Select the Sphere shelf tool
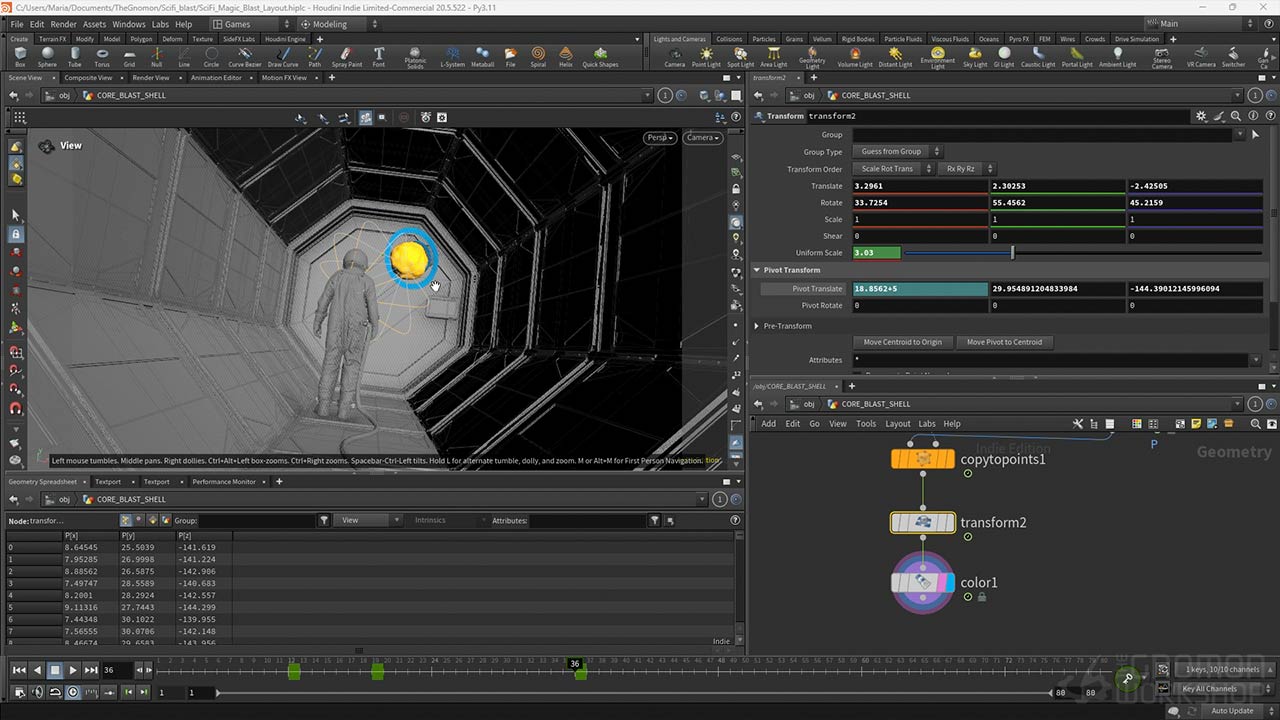This screenshot has height=720, width=1280. (x=47, y=56)
